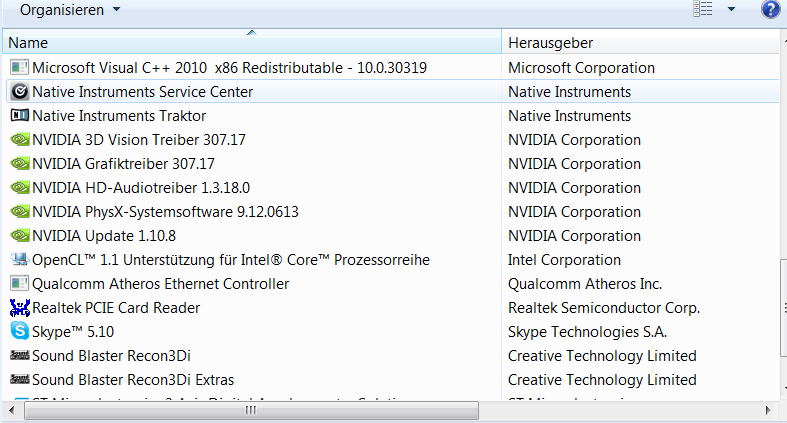Screen dimensions: 787x423
Task: Click the Native Instruments Traktor icon
Action: 20,115
